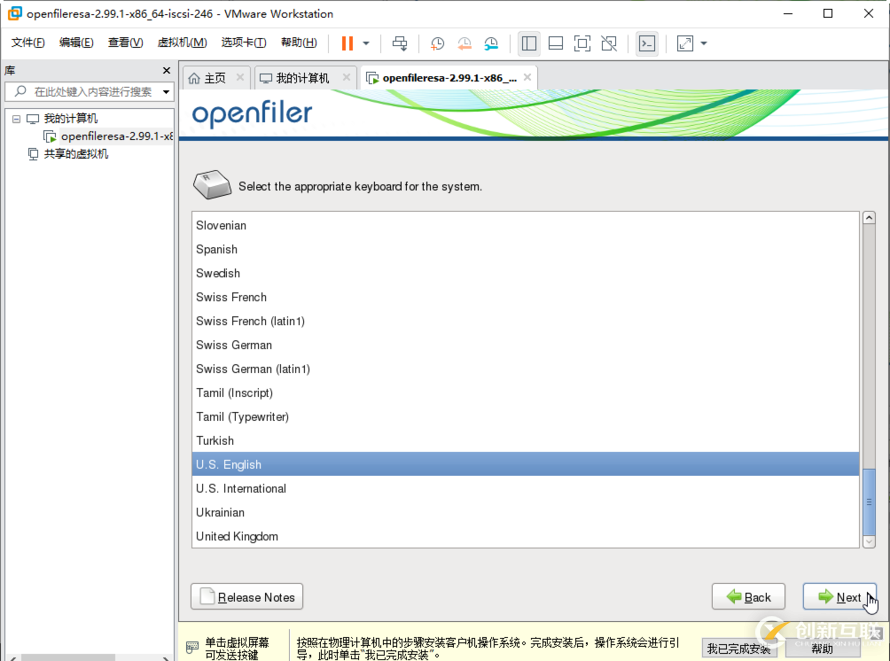Screen dimensions: 890x661
Task: Open the Release Notes
Action: coord(246,597)
